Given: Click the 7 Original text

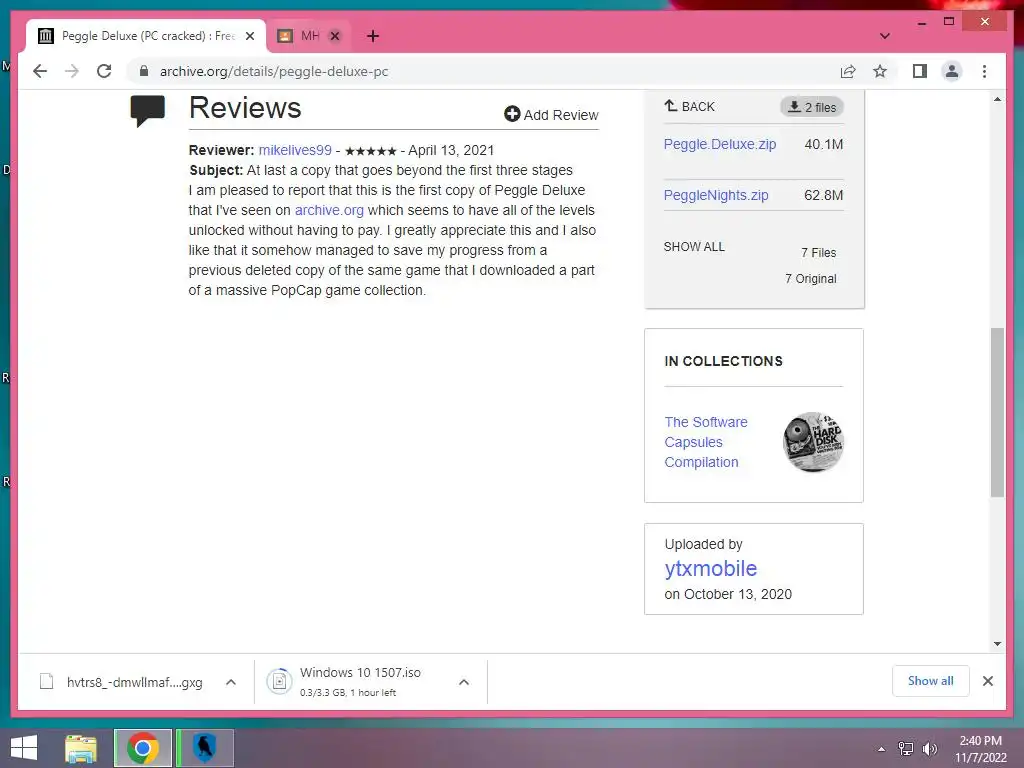Looking at the screenshot, I should [810, 279].
